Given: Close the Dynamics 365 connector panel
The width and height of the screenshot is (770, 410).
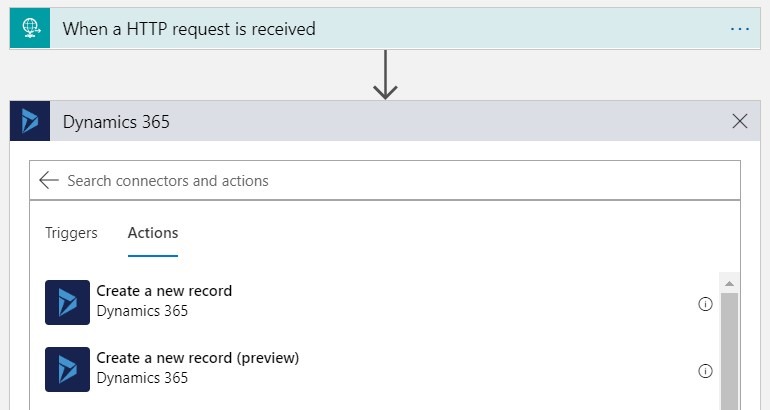Looking at the screenshot, I should pos(740,122).
